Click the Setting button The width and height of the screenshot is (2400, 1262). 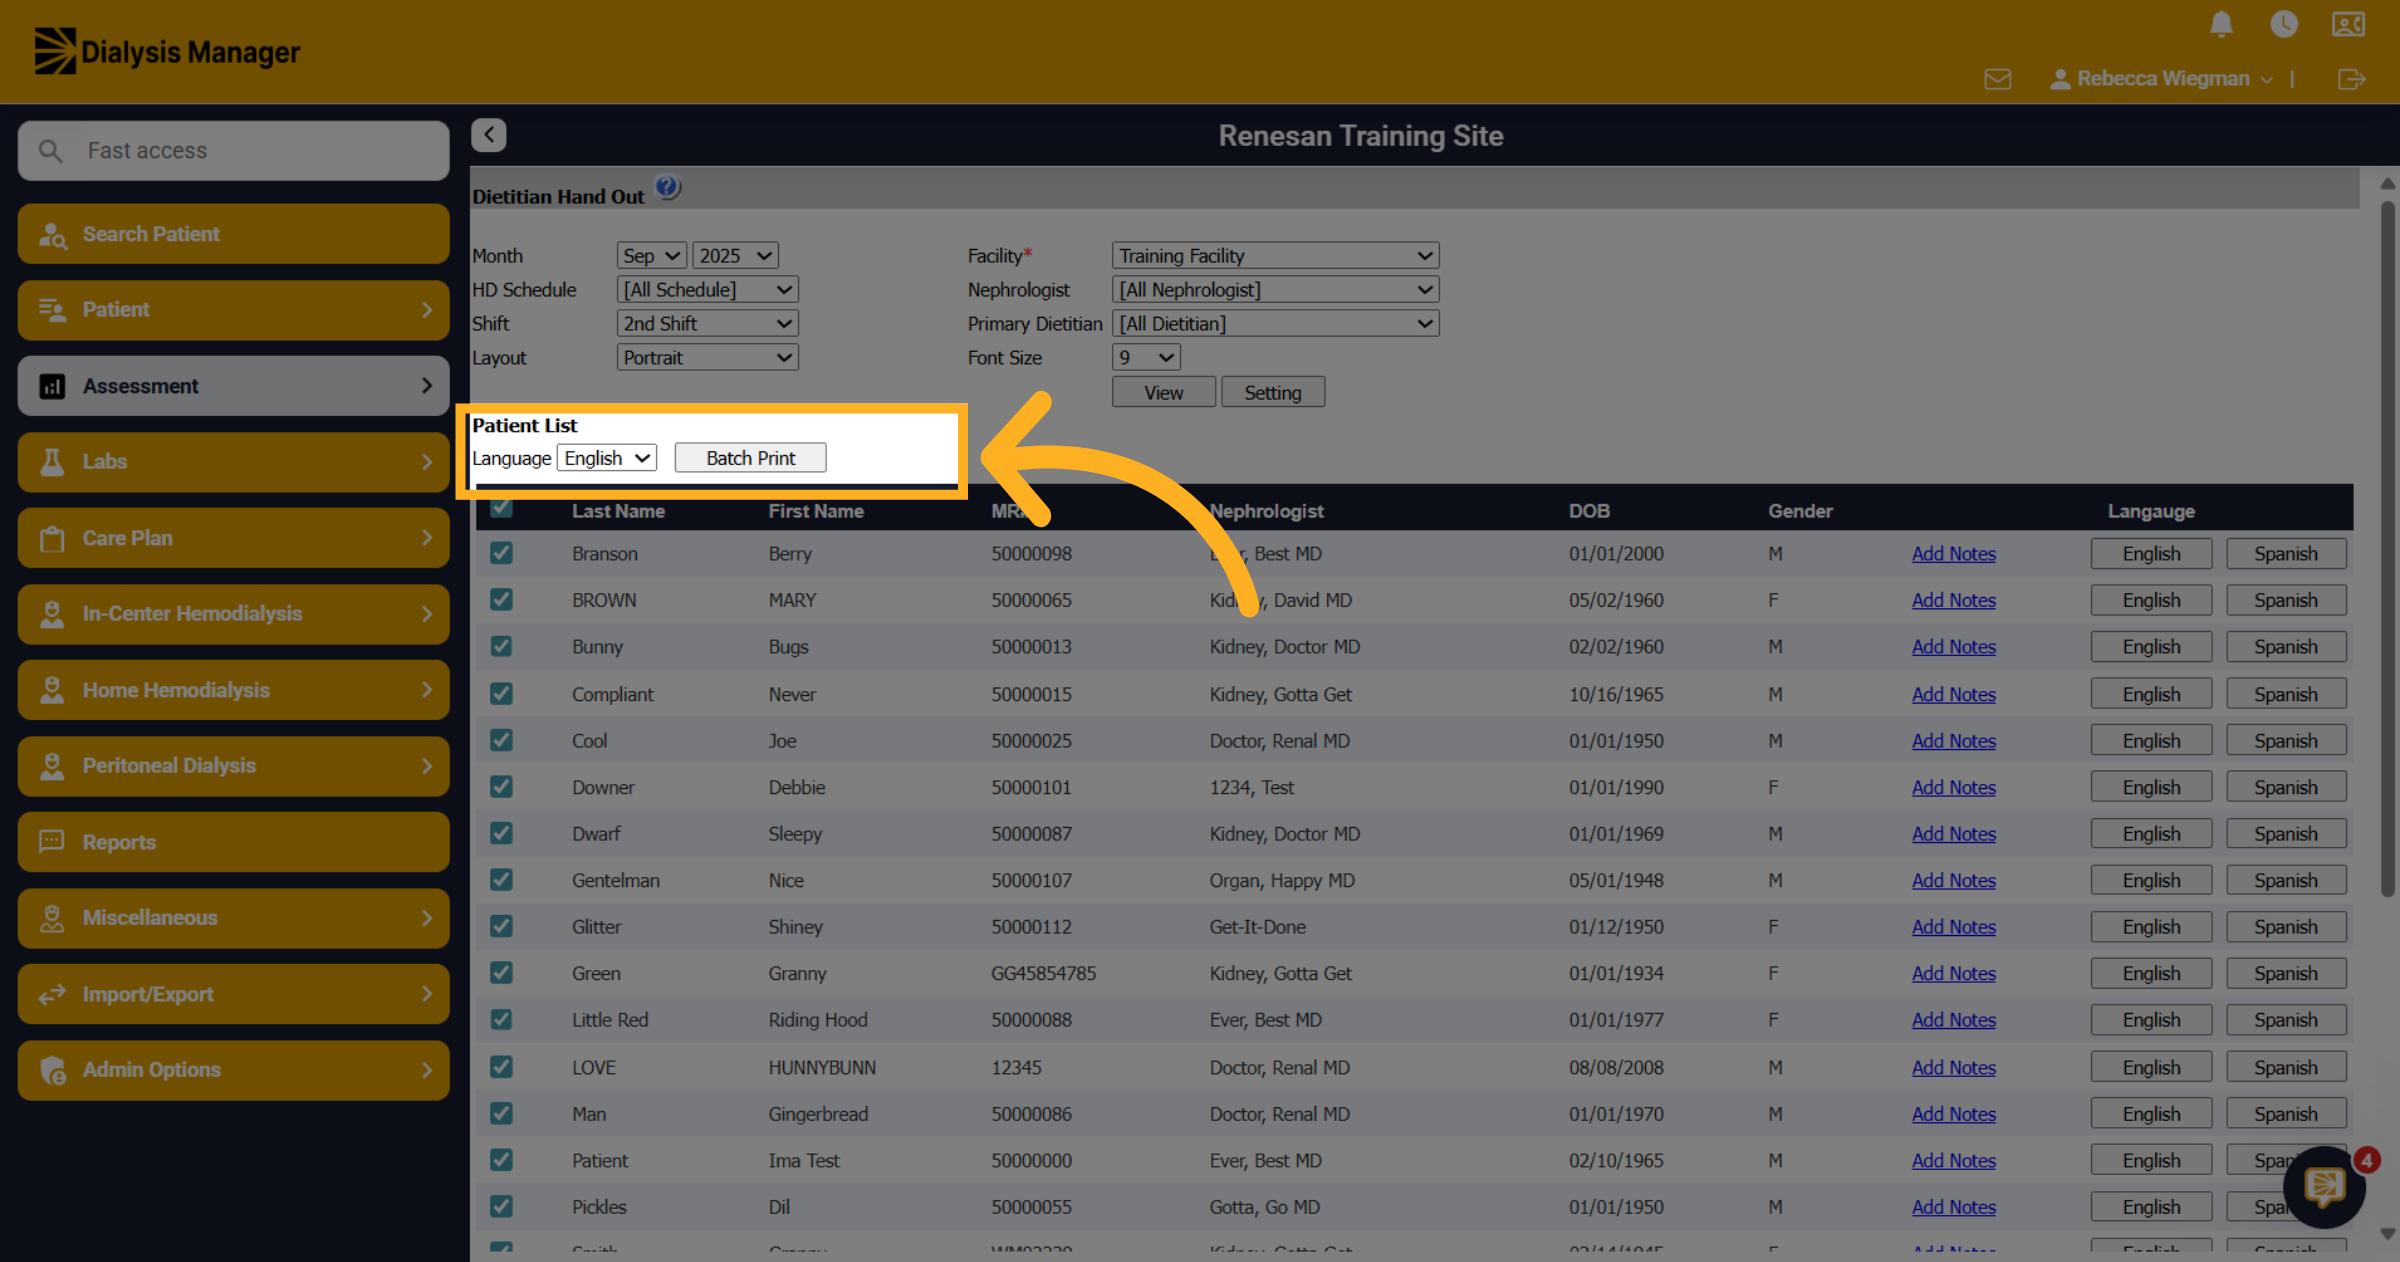[1273, 393]
